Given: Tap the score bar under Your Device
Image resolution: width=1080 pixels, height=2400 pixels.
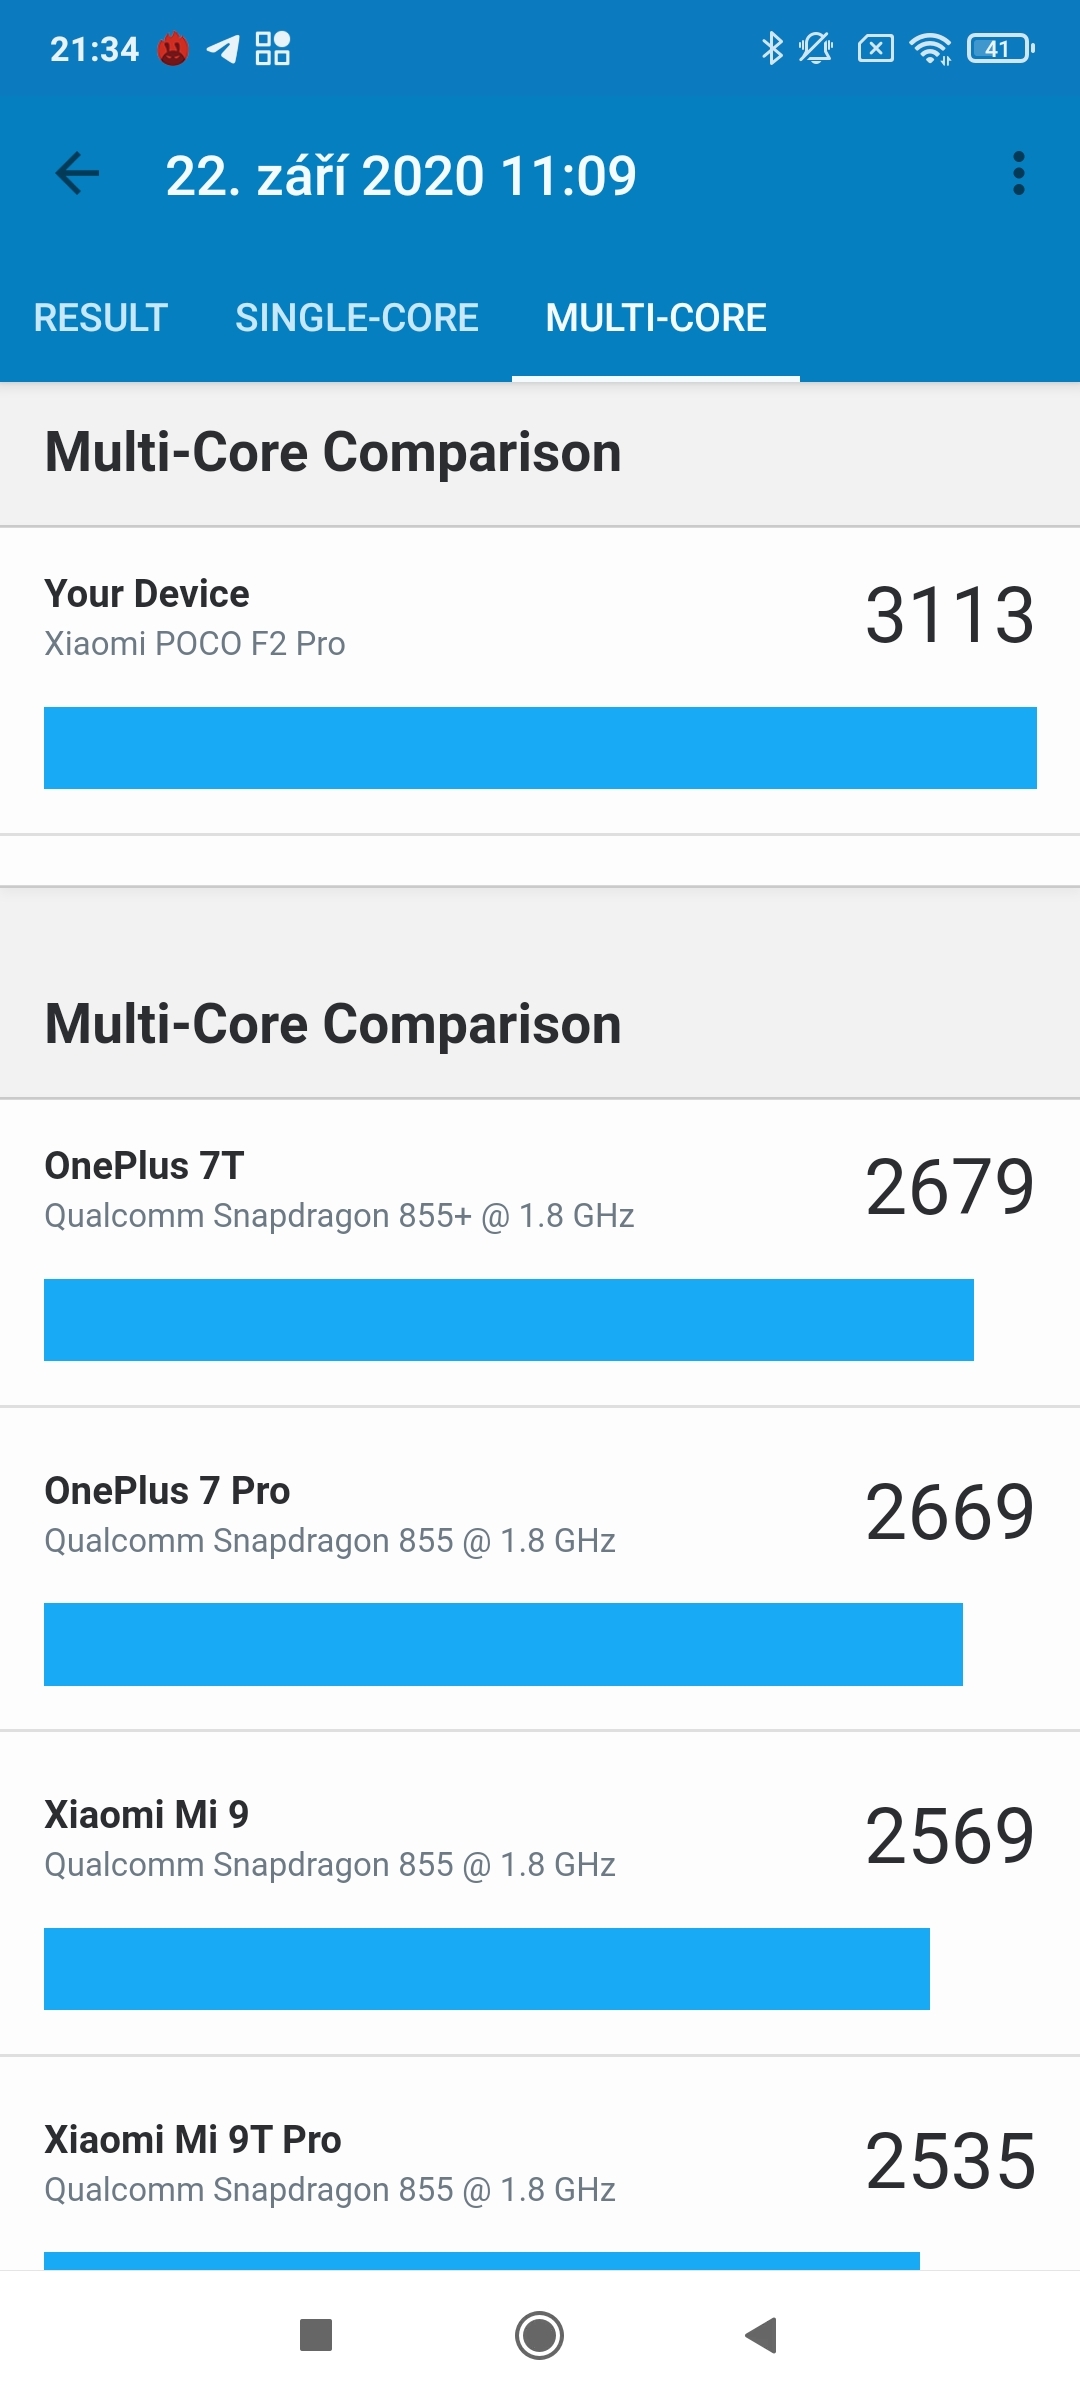Looking at the screenshot, I should 540,748.
